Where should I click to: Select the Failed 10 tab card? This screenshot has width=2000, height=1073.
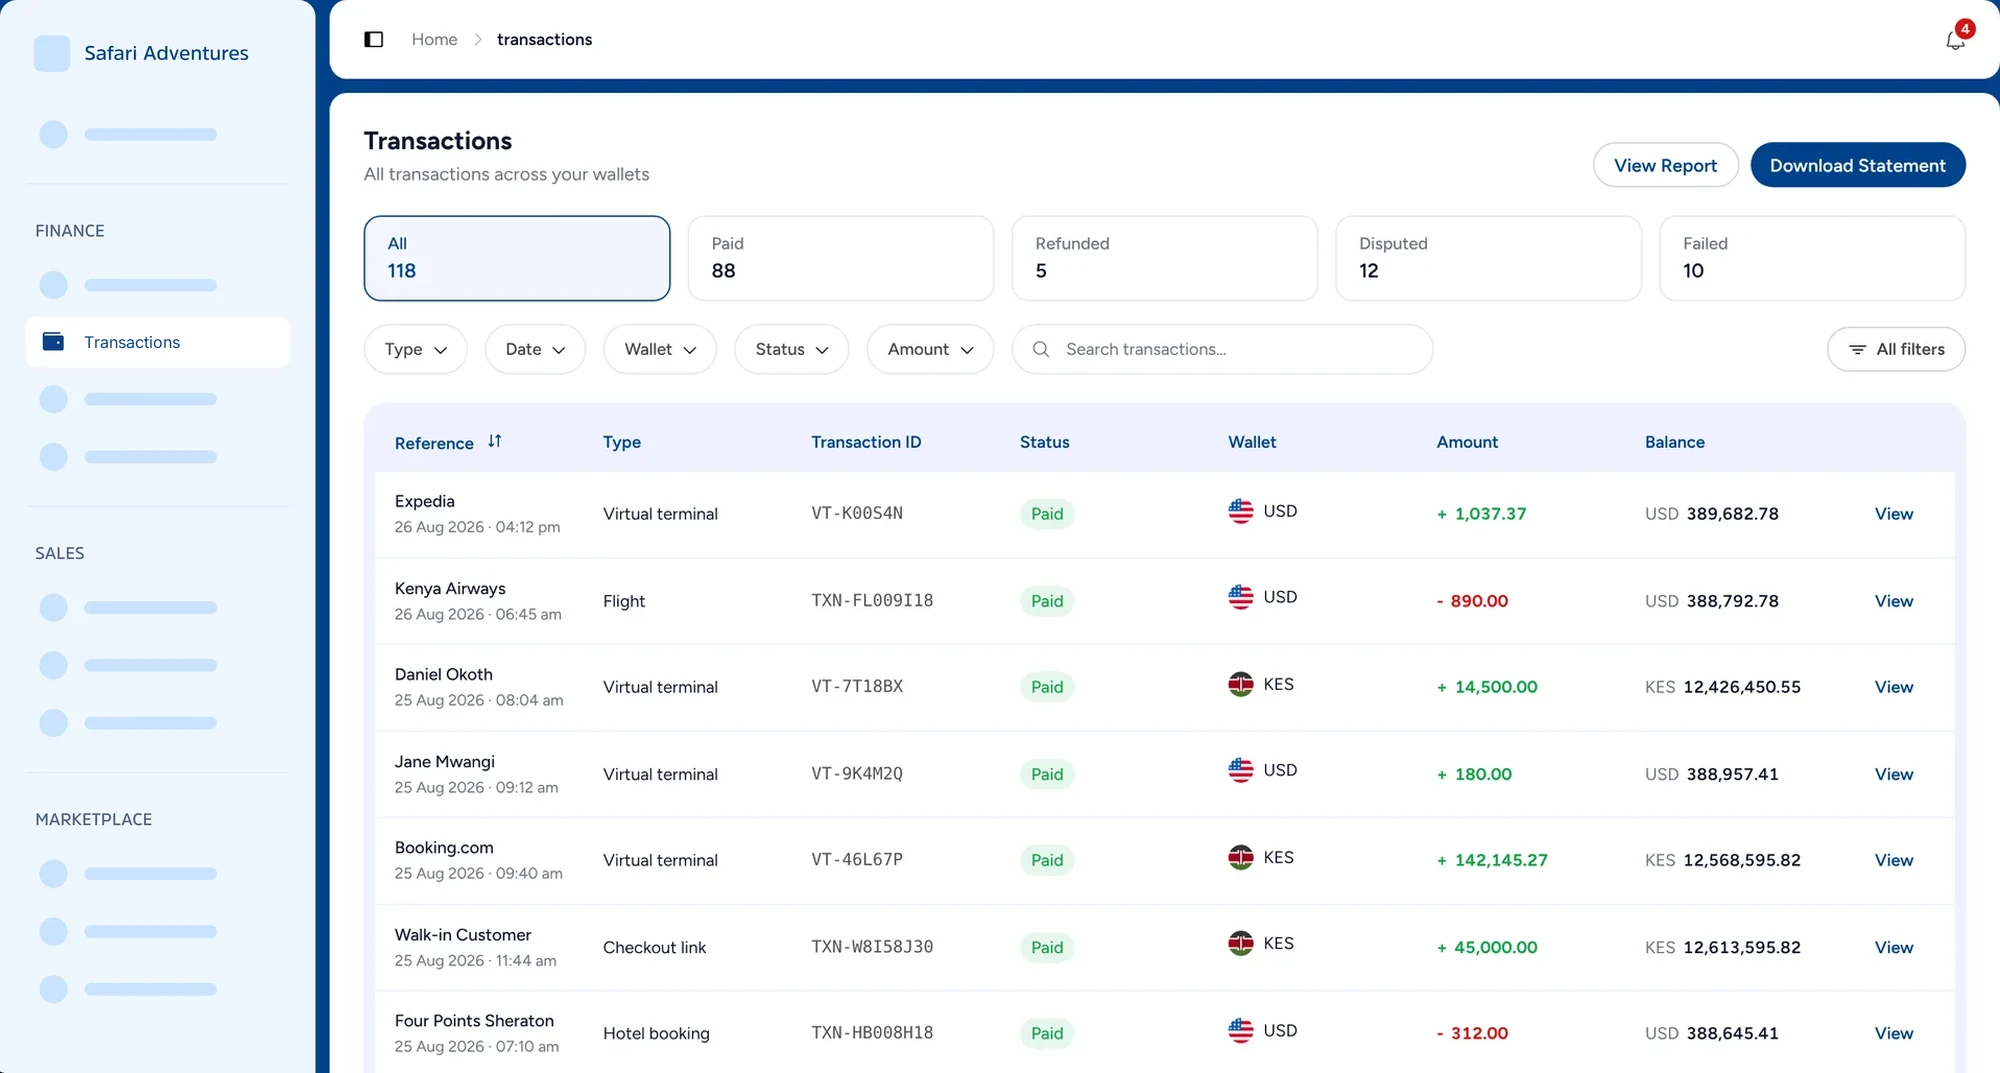(x=1812, y=258)
